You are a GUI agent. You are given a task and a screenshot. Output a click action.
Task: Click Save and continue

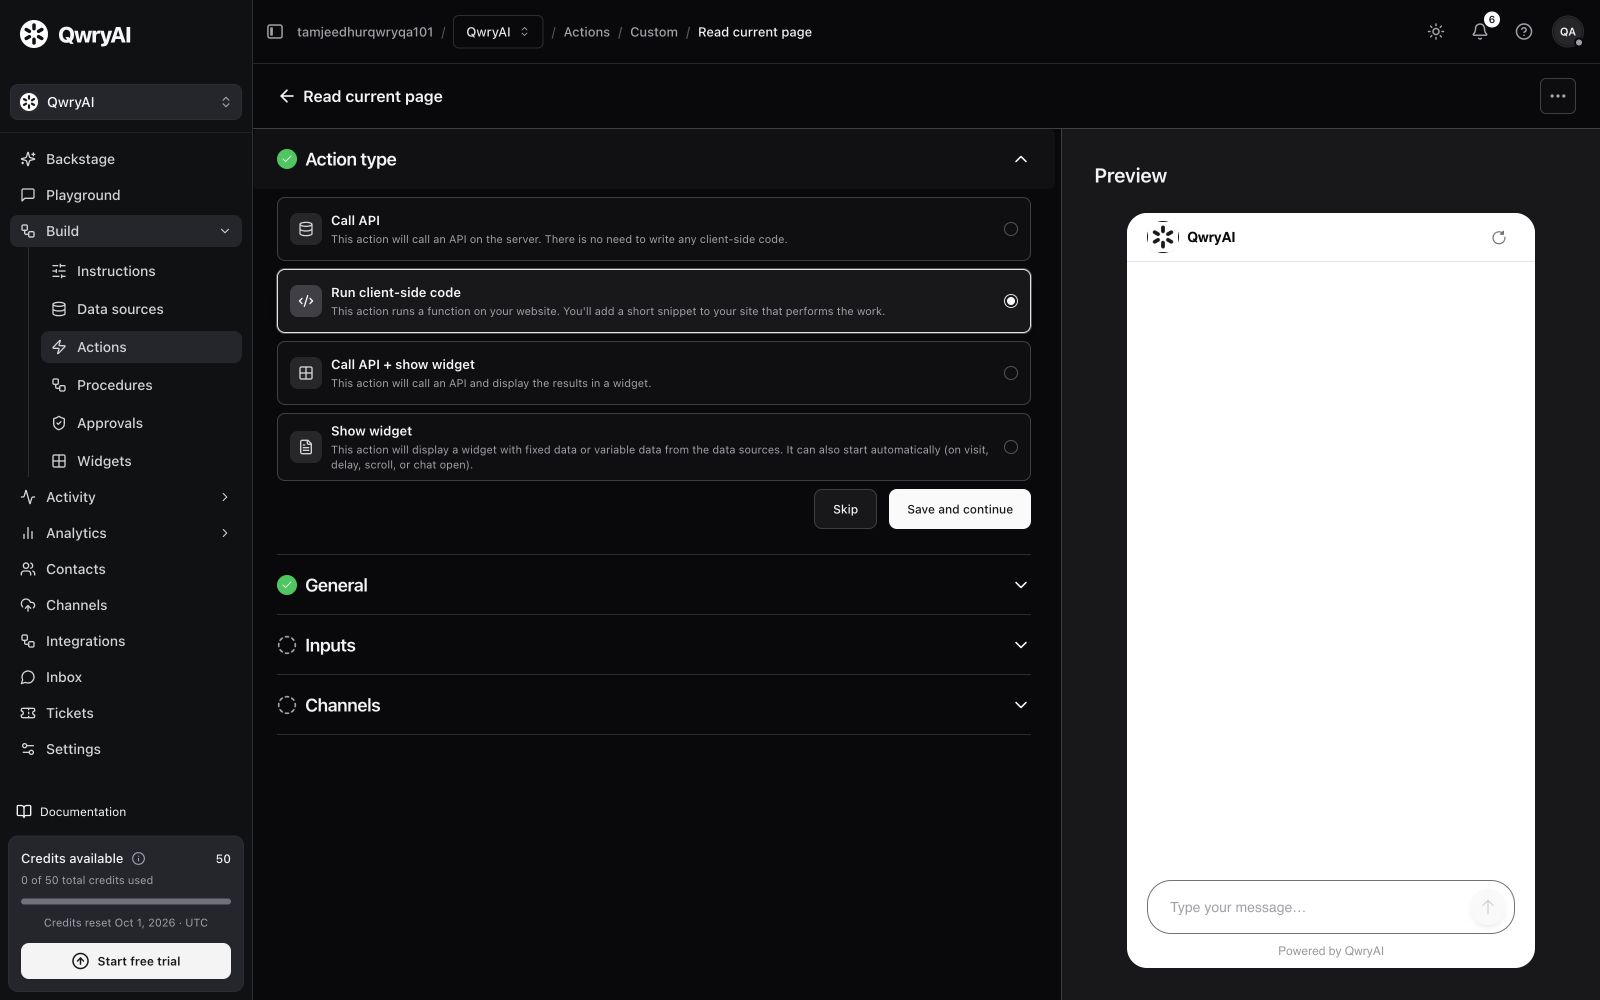click(x=960, y=509)
